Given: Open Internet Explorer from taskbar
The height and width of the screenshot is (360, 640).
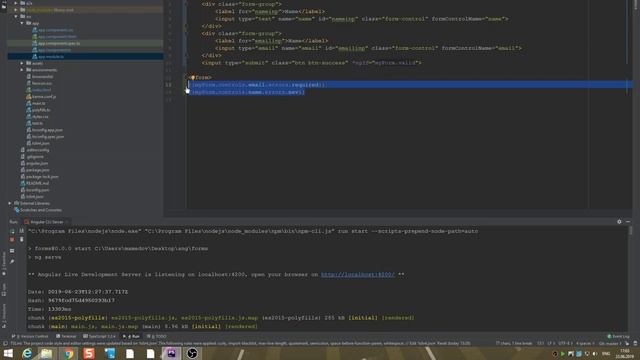Looking at the screenshot, I should pos(27,353).
